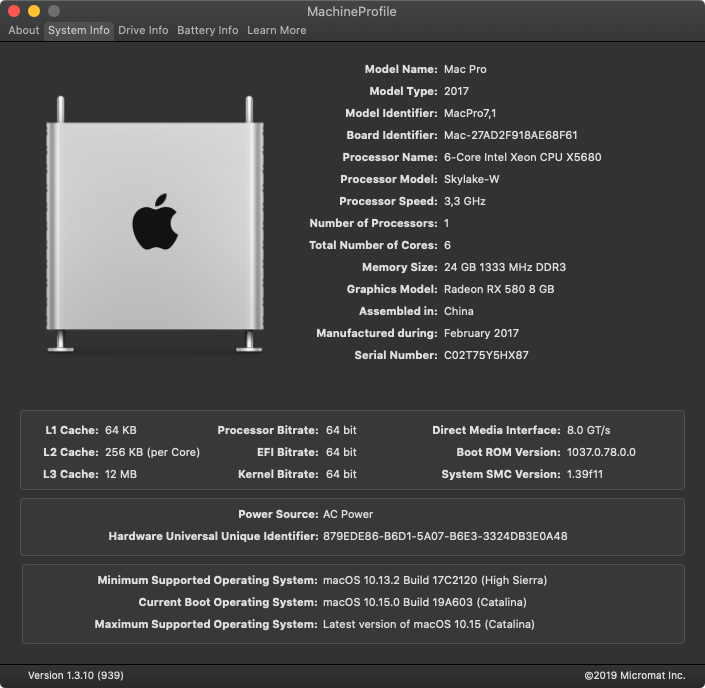Open the Battery Info tab
This screenshot has width=705, height=688.
207,30
